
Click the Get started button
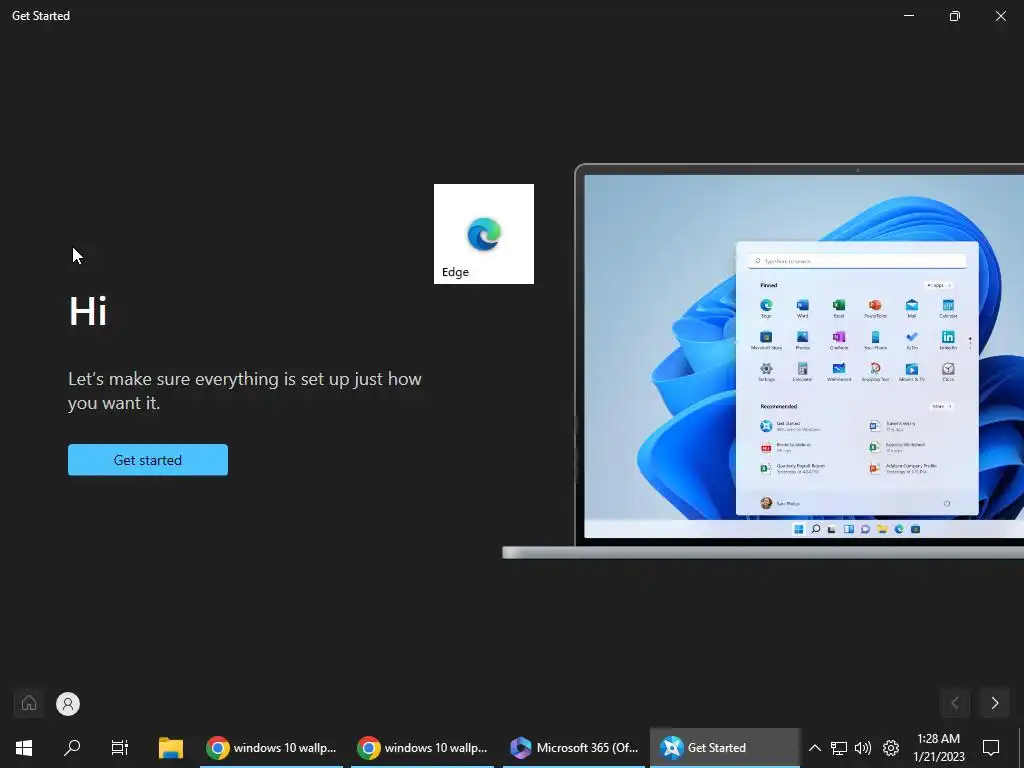[148, 460]
